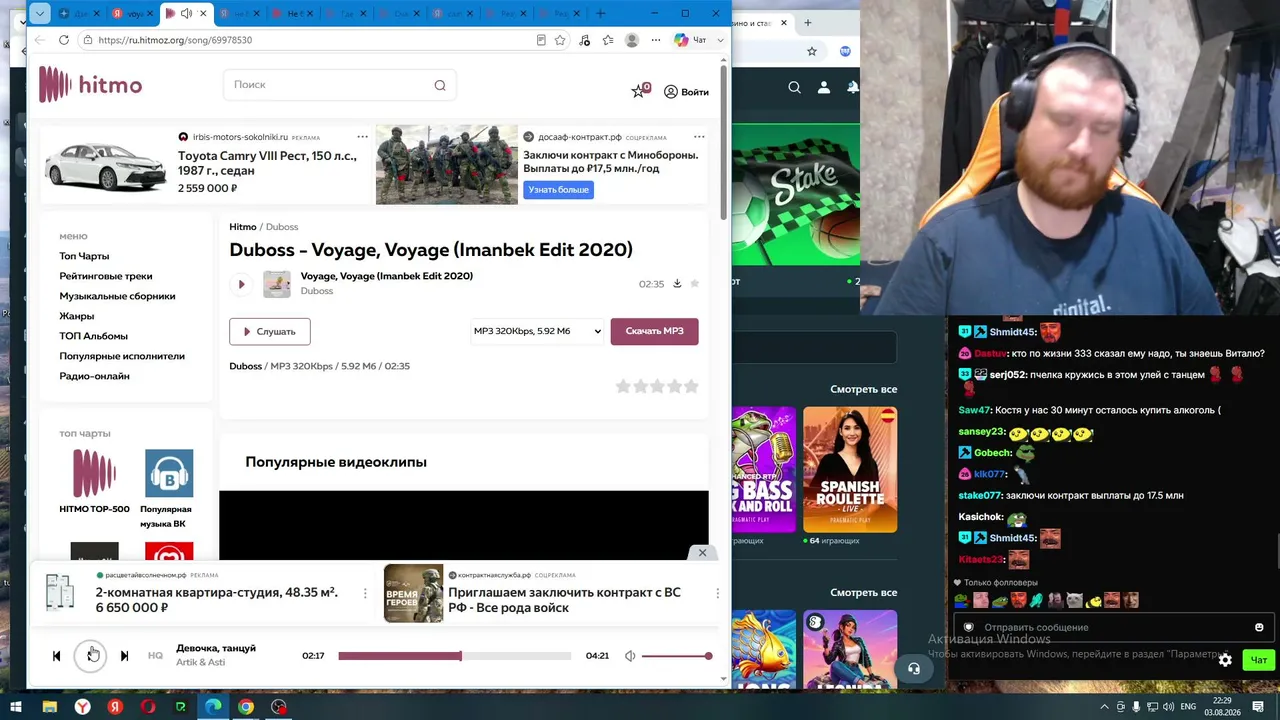The image size is (1280, 720).
Task: Open Музыкальные сборники menu item
Action: (x=117, y=296)
